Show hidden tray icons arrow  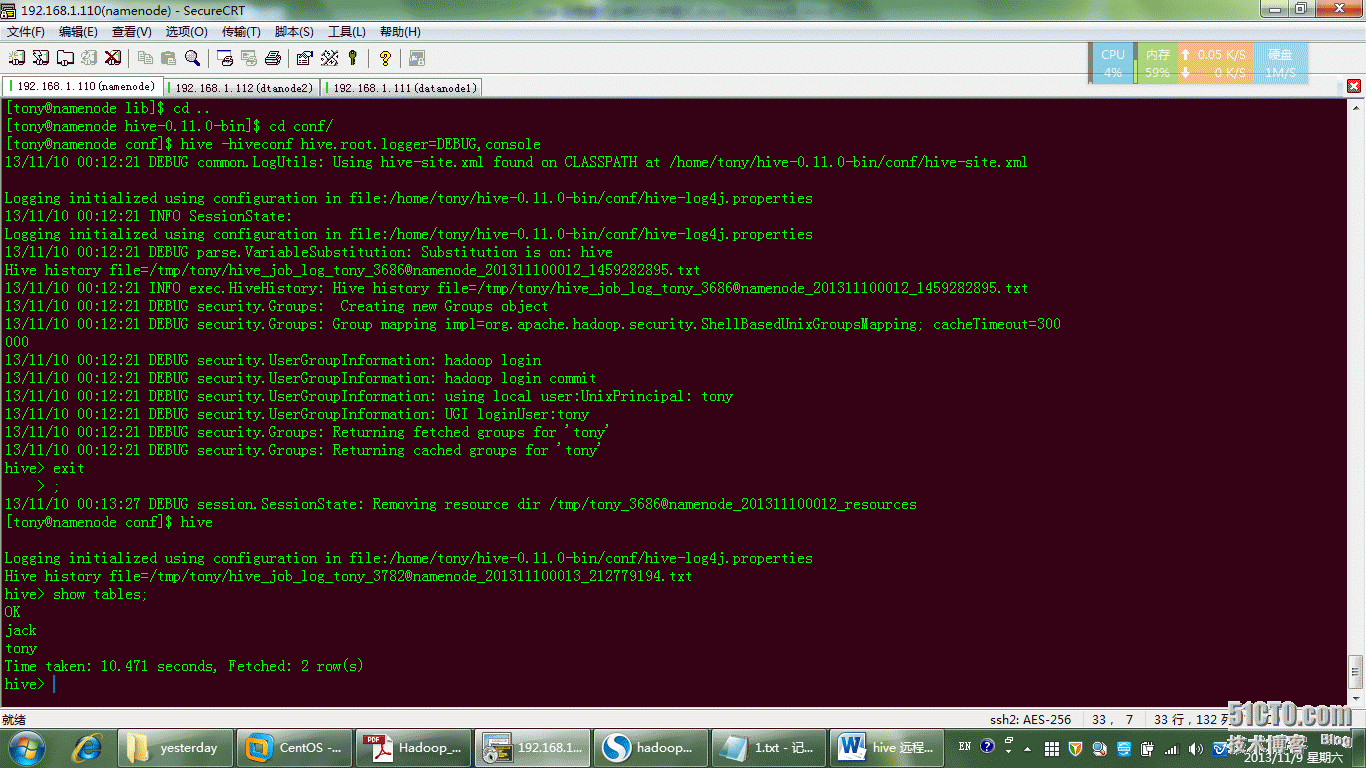[1029, 747]
